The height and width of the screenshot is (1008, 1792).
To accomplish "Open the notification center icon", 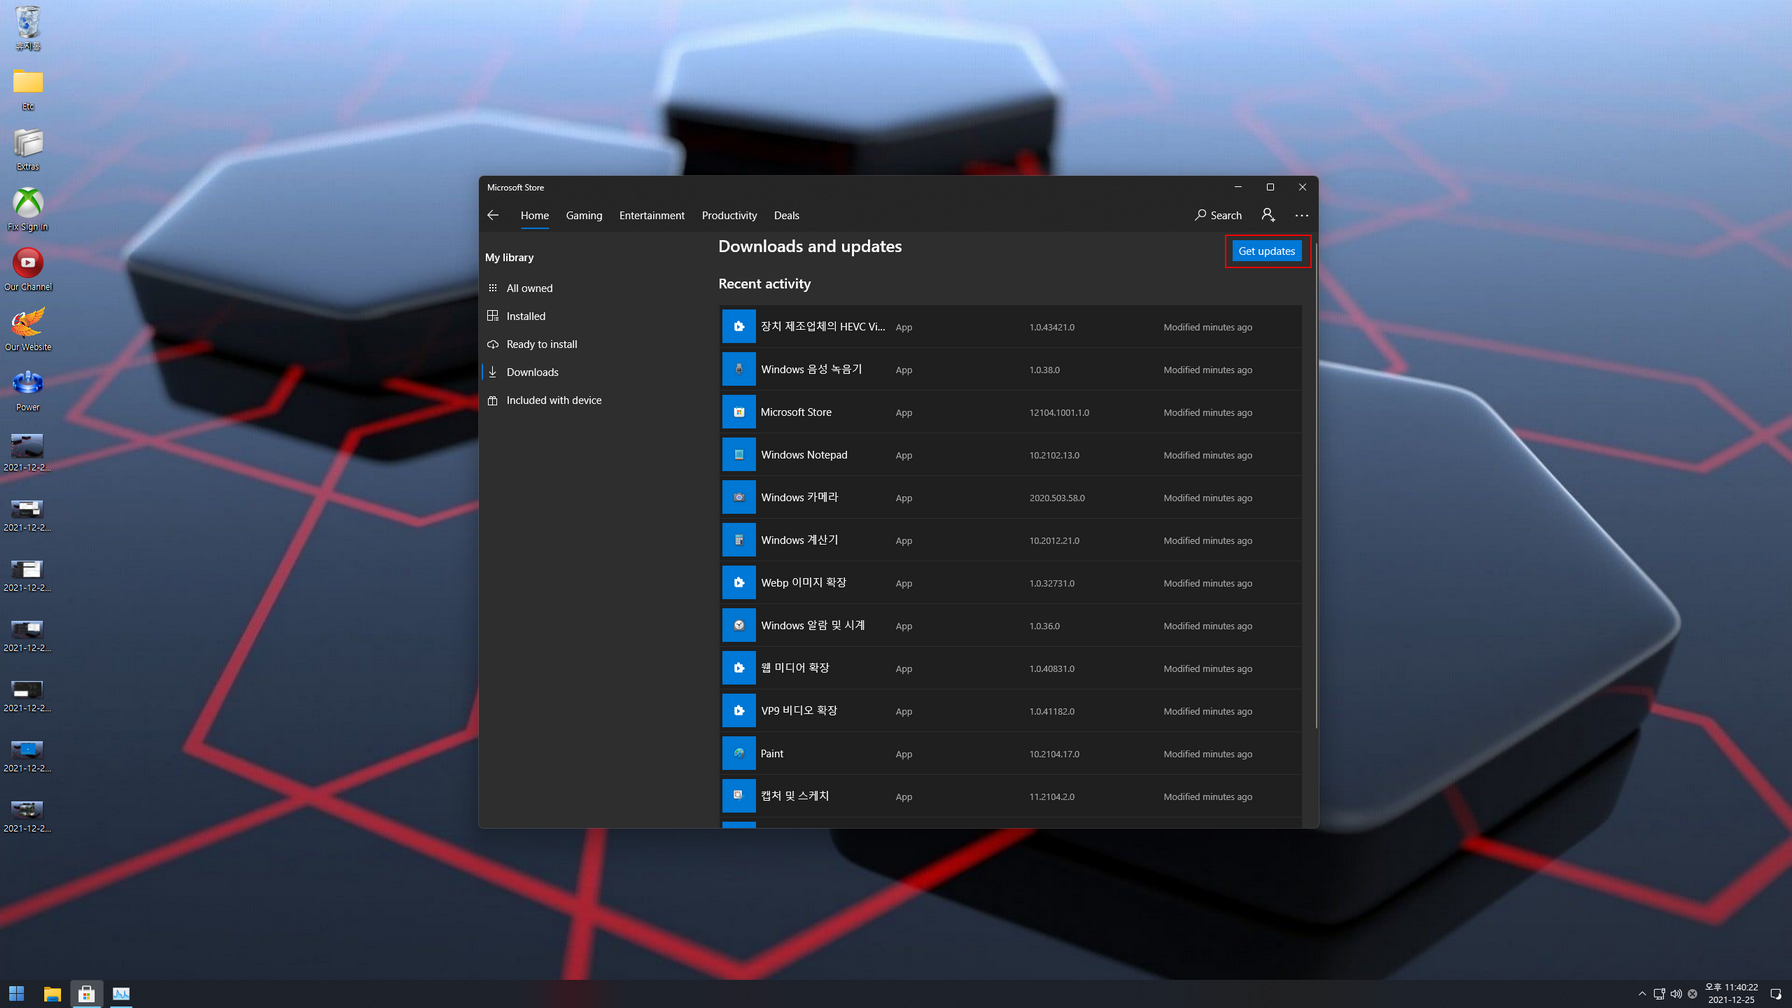I will (1776, 994).
